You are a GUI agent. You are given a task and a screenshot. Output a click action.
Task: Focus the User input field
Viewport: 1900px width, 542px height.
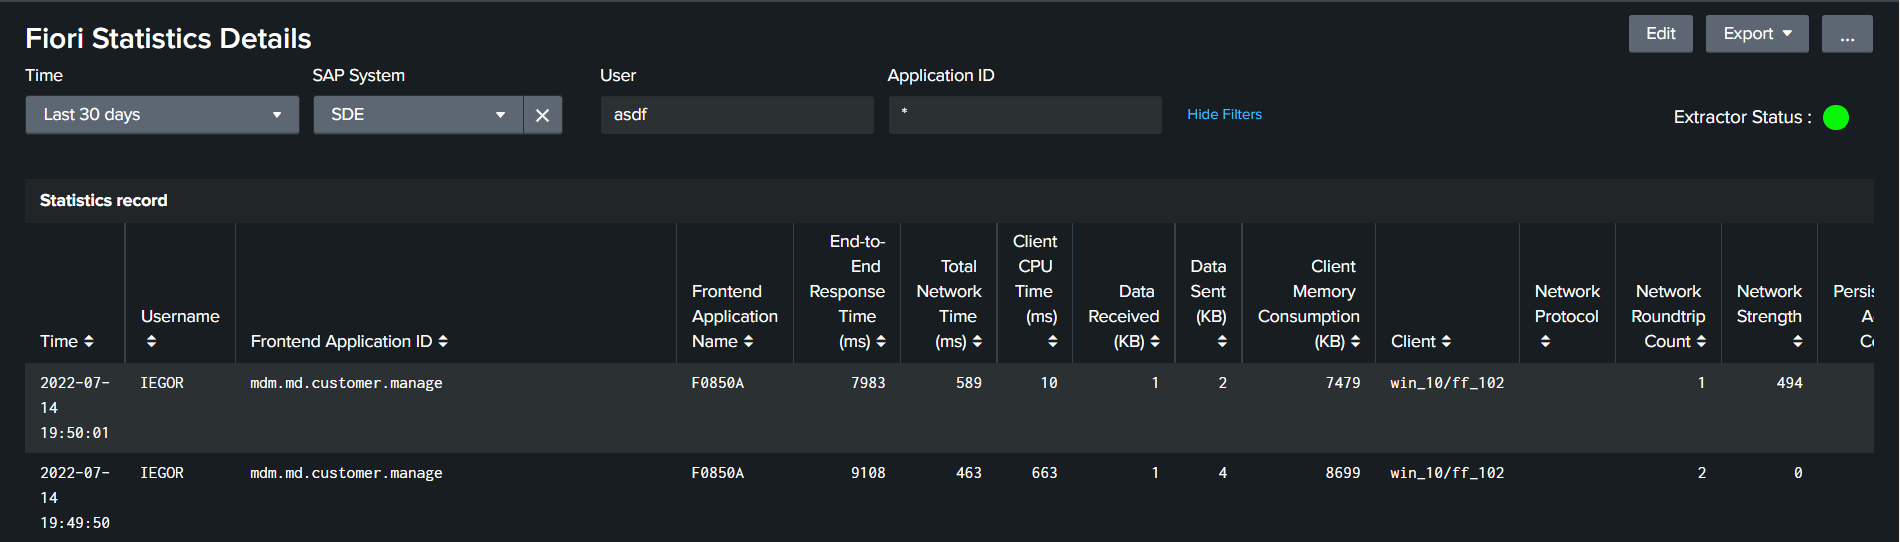point(737,115)
